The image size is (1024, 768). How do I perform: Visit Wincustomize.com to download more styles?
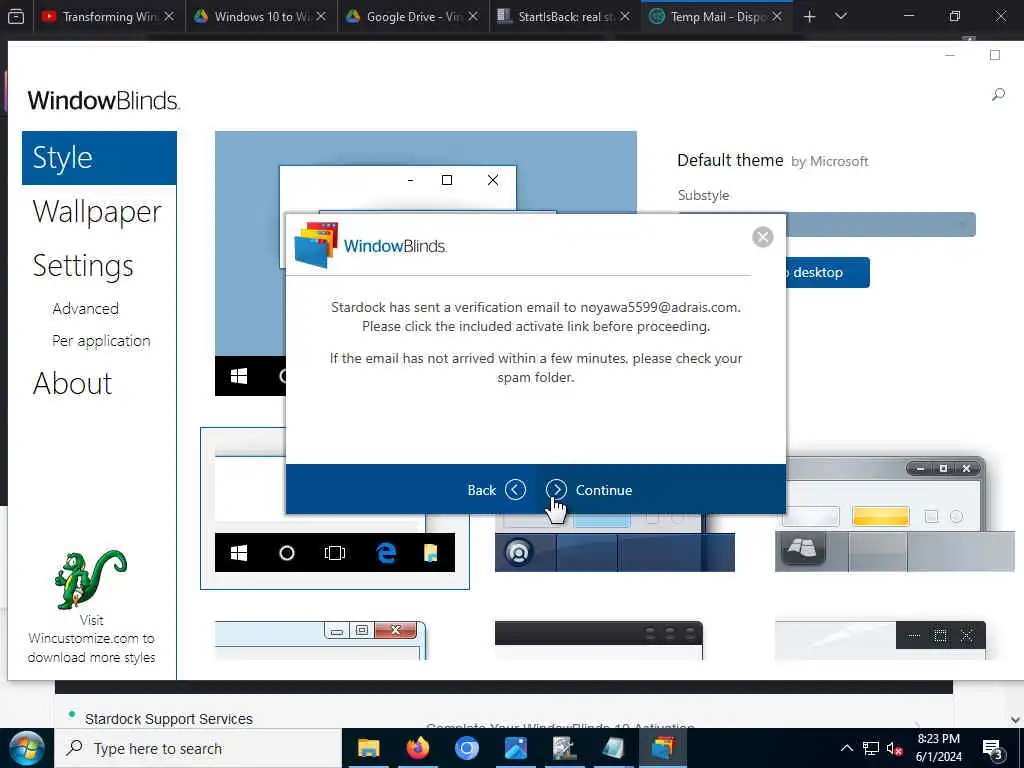[91, 639]
